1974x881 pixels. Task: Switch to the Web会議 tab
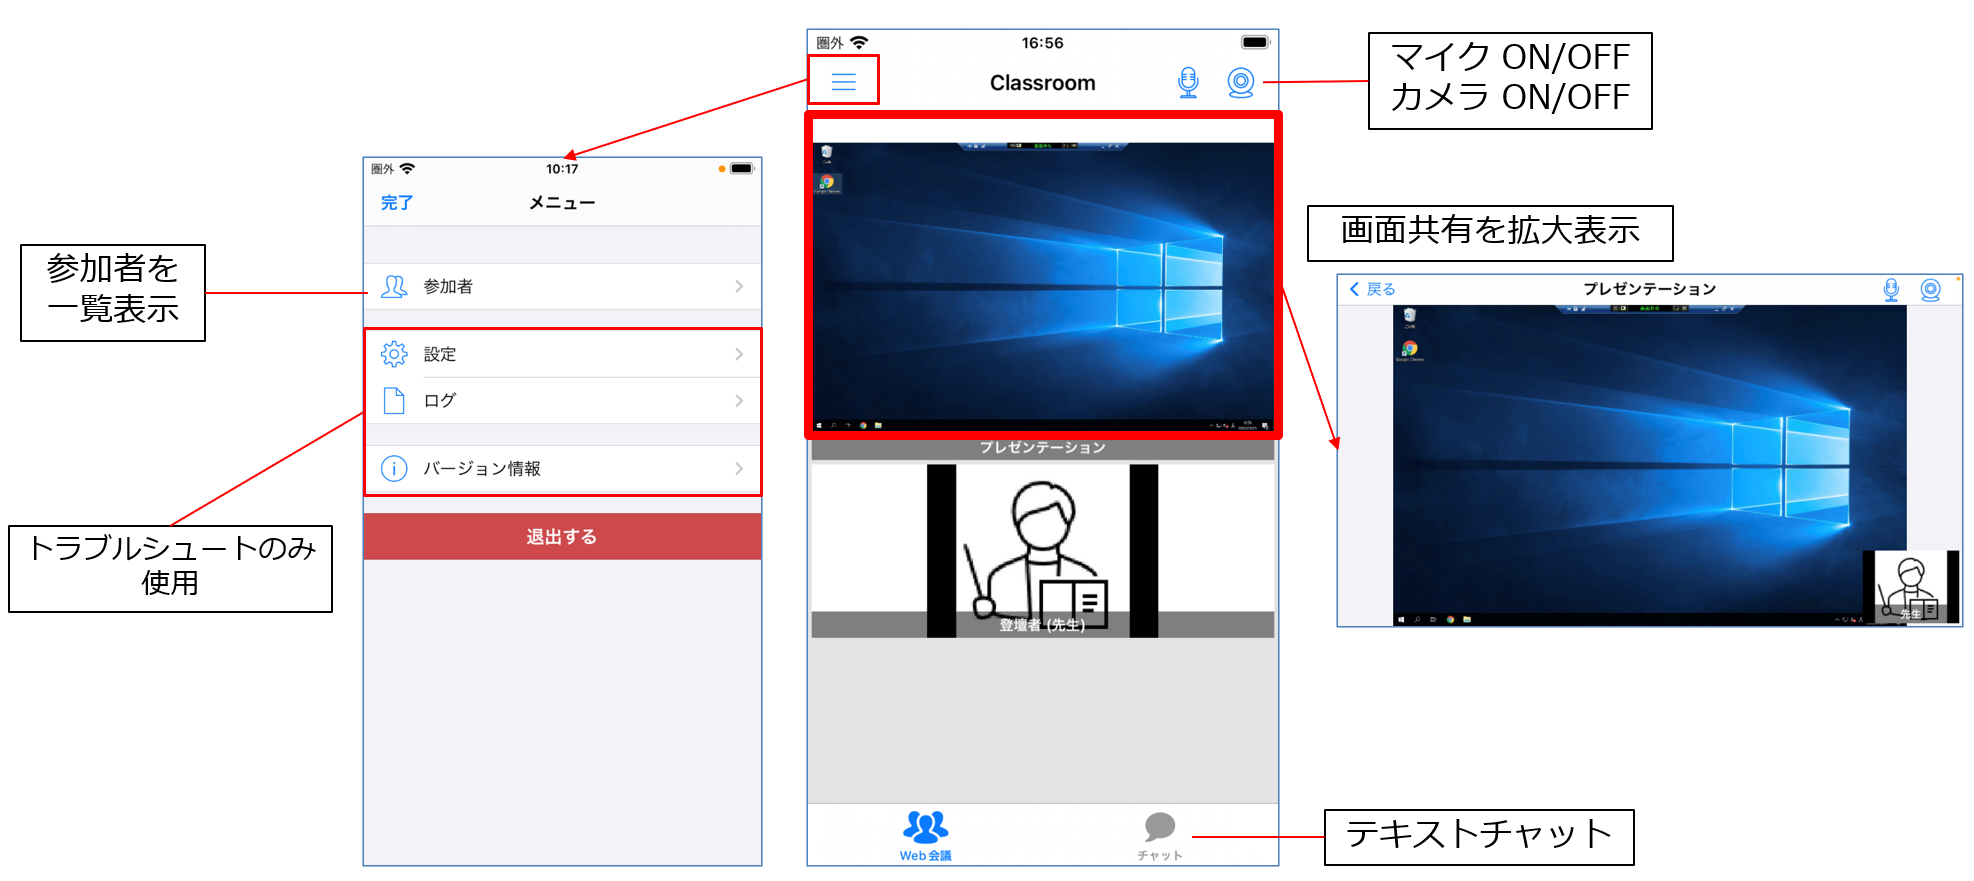point(926,836)
